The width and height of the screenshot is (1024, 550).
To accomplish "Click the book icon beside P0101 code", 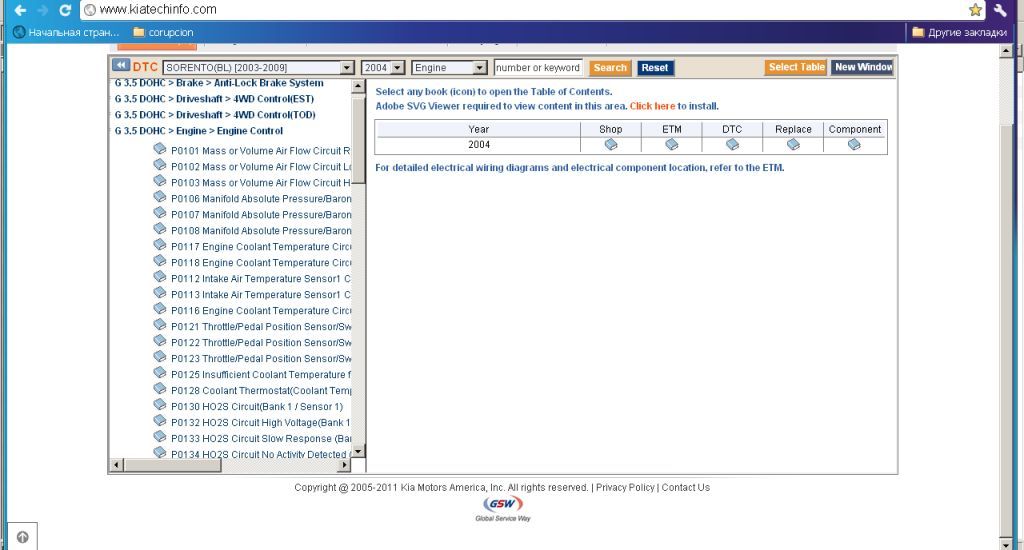I will (x=159, y=150).
